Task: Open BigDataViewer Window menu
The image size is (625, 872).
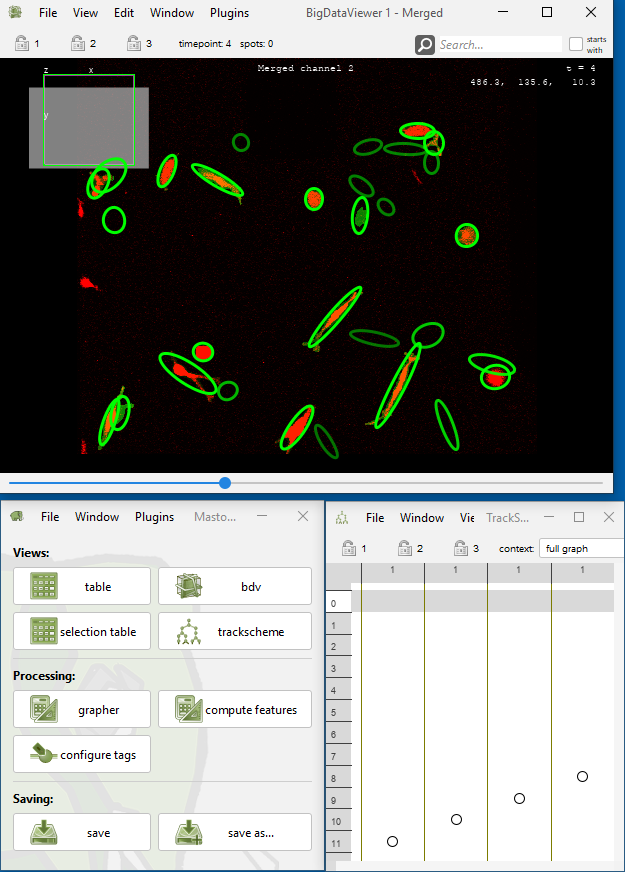Action: pyautogui.click(x=172, y=13)
